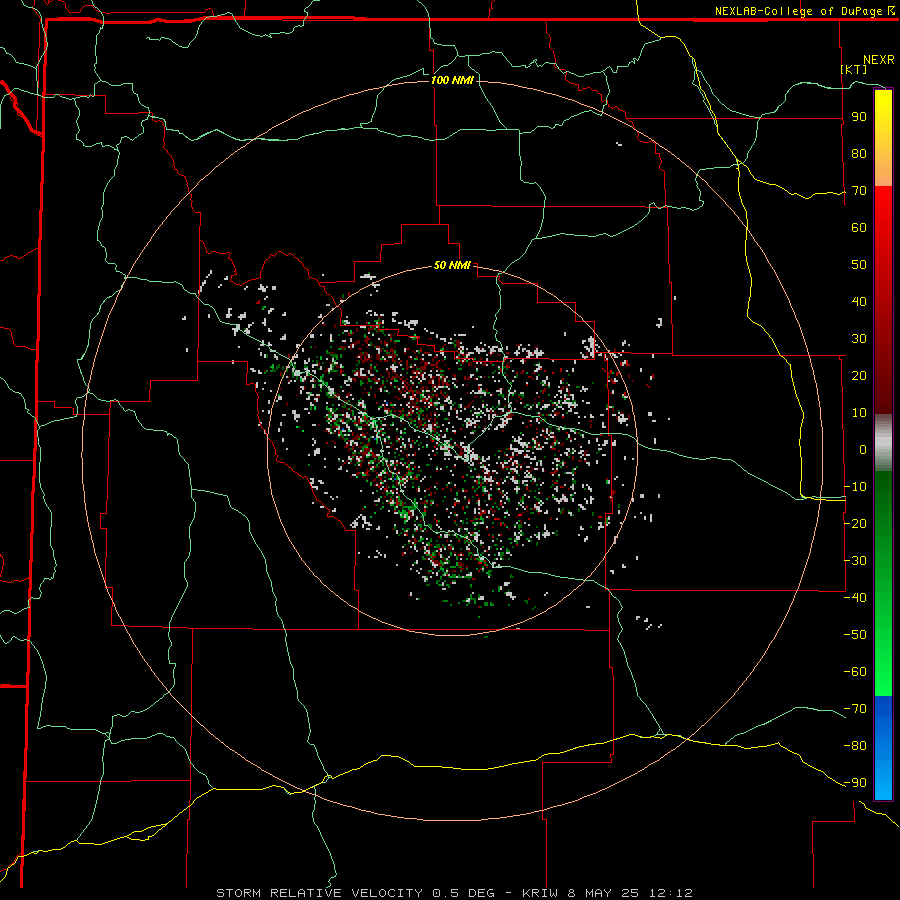
Task: Click the 80 value on the velocity scale
Action: click(859, 154)
